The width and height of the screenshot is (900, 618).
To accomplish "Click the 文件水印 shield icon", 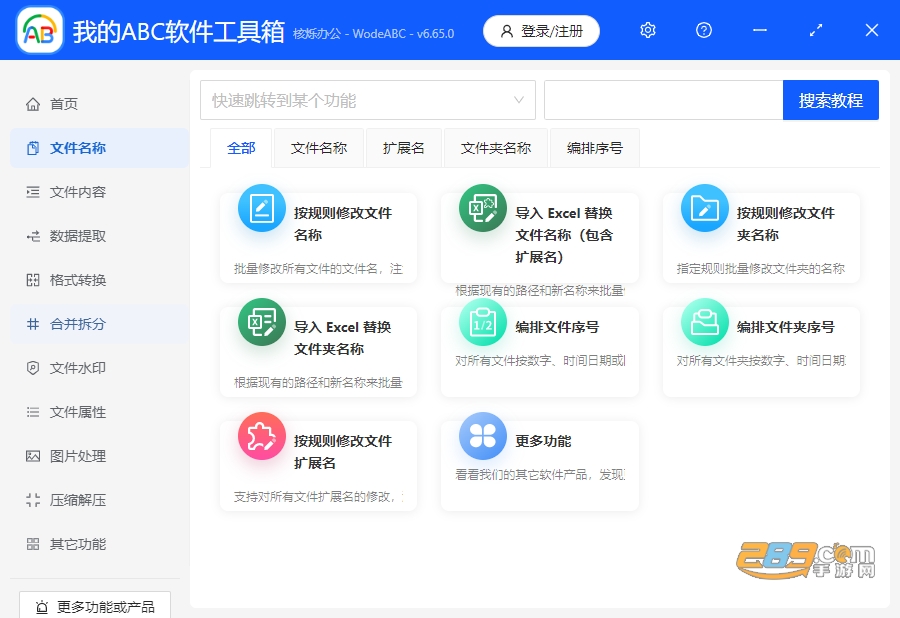I will tap(33, 368).
